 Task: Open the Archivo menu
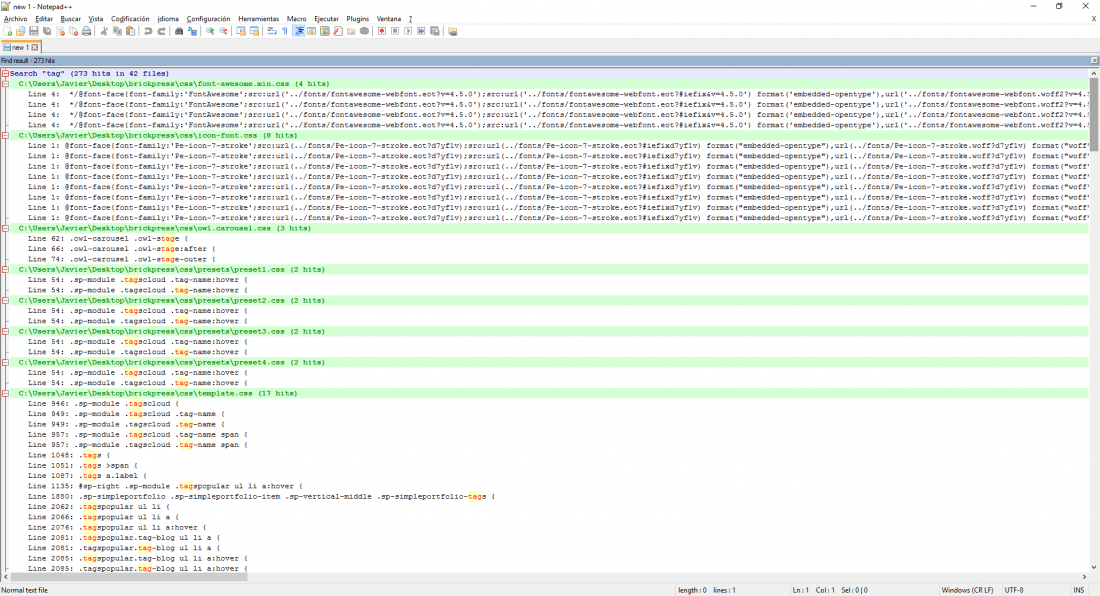tap(15, 19)
